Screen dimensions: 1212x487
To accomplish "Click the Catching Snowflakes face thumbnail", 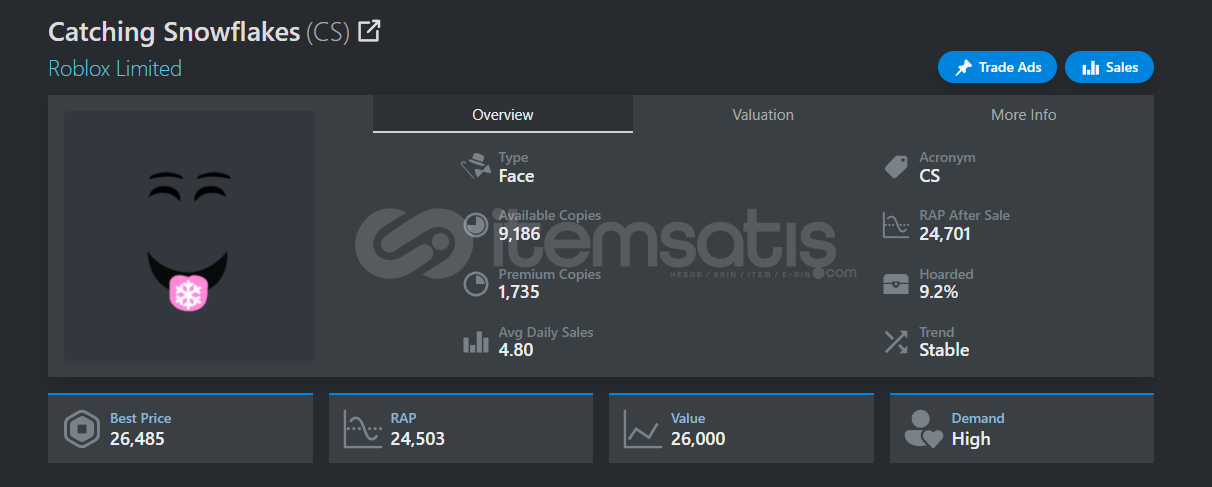I will point(189,236).
